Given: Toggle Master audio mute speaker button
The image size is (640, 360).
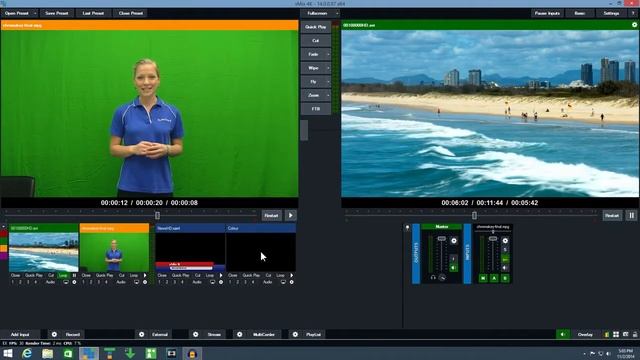Looking at the screenshot, I should [453, 268].
